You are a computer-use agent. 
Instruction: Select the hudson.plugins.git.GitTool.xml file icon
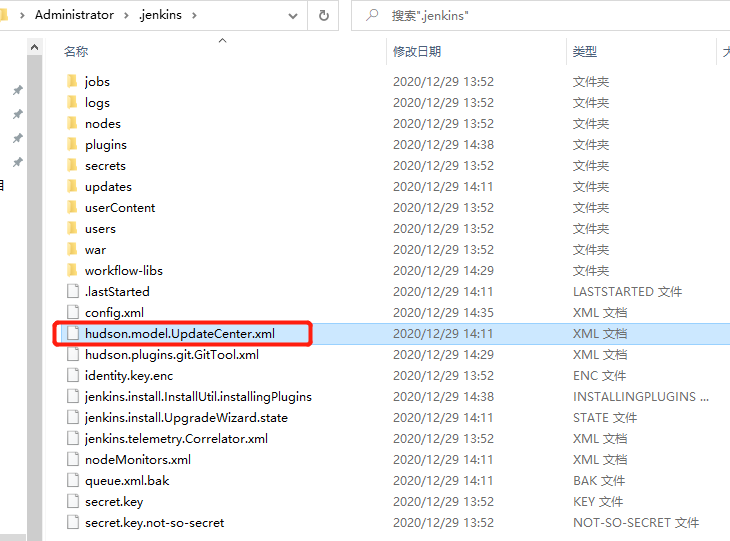pos(73,354)
